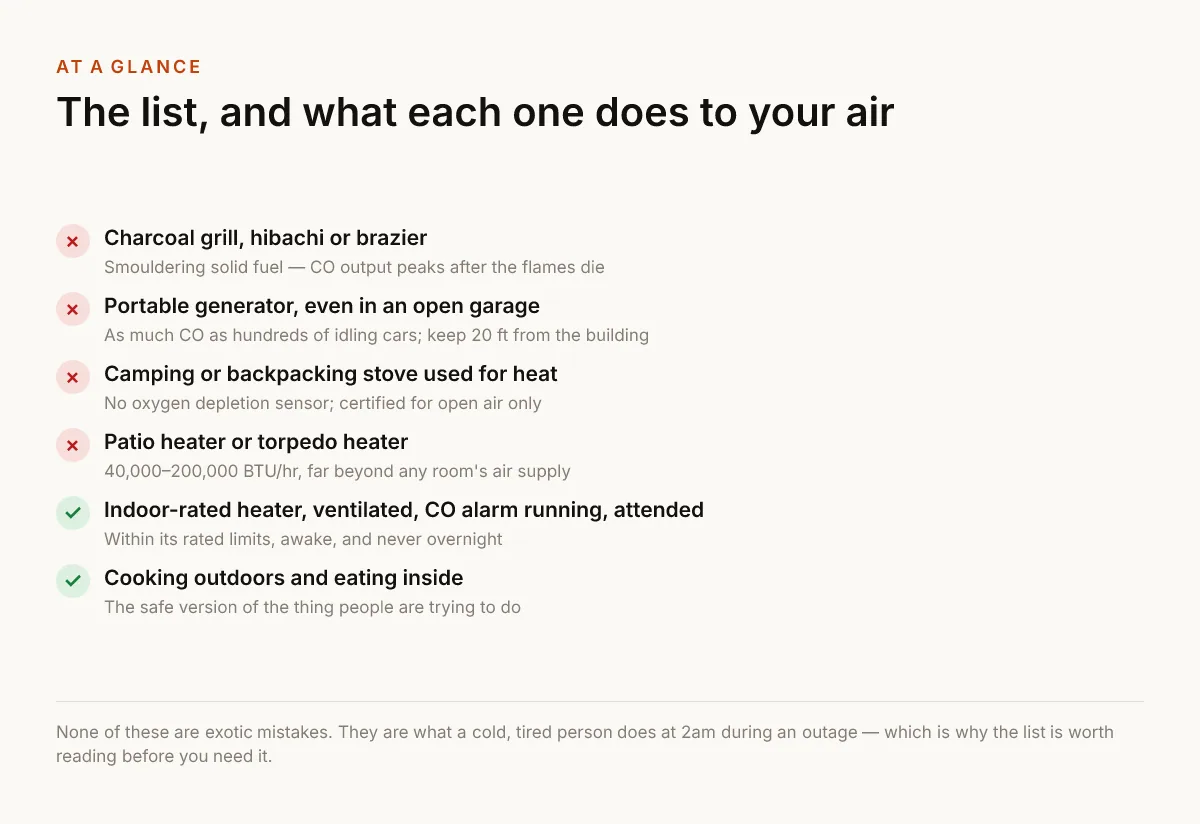Click 'Camping or backpacking stove used for heat'

coord(331,374)
